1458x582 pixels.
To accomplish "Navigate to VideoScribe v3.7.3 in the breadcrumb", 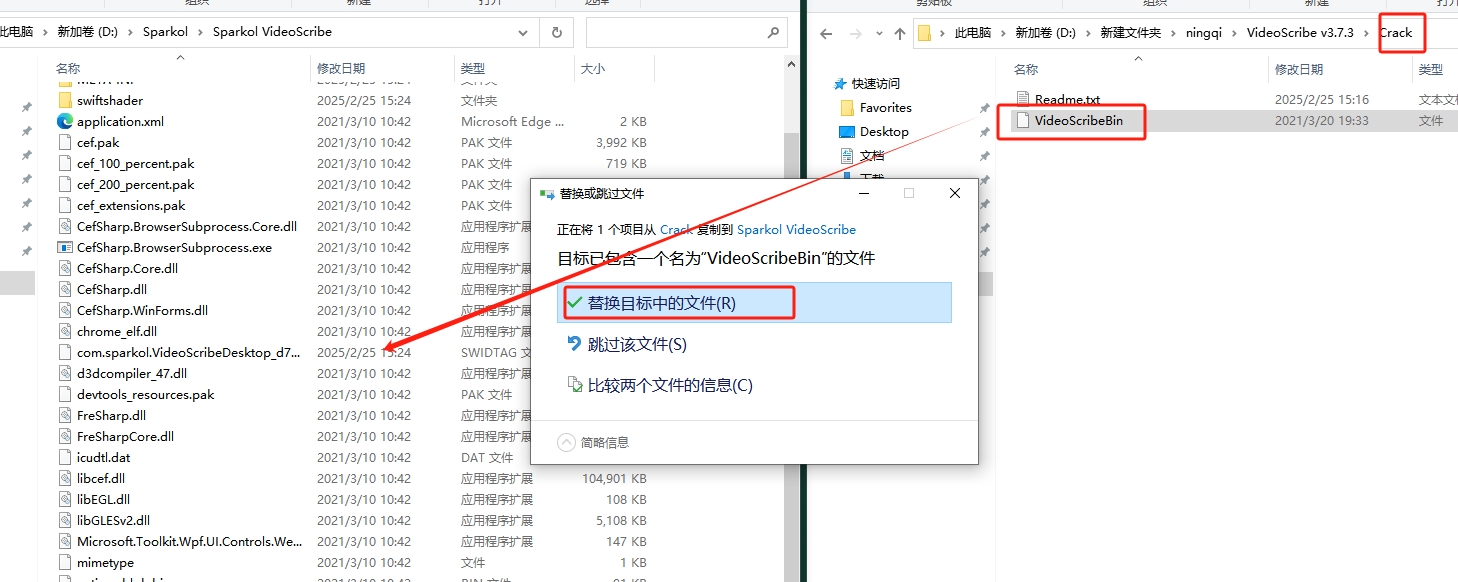I will click(x=1300, y=33).
